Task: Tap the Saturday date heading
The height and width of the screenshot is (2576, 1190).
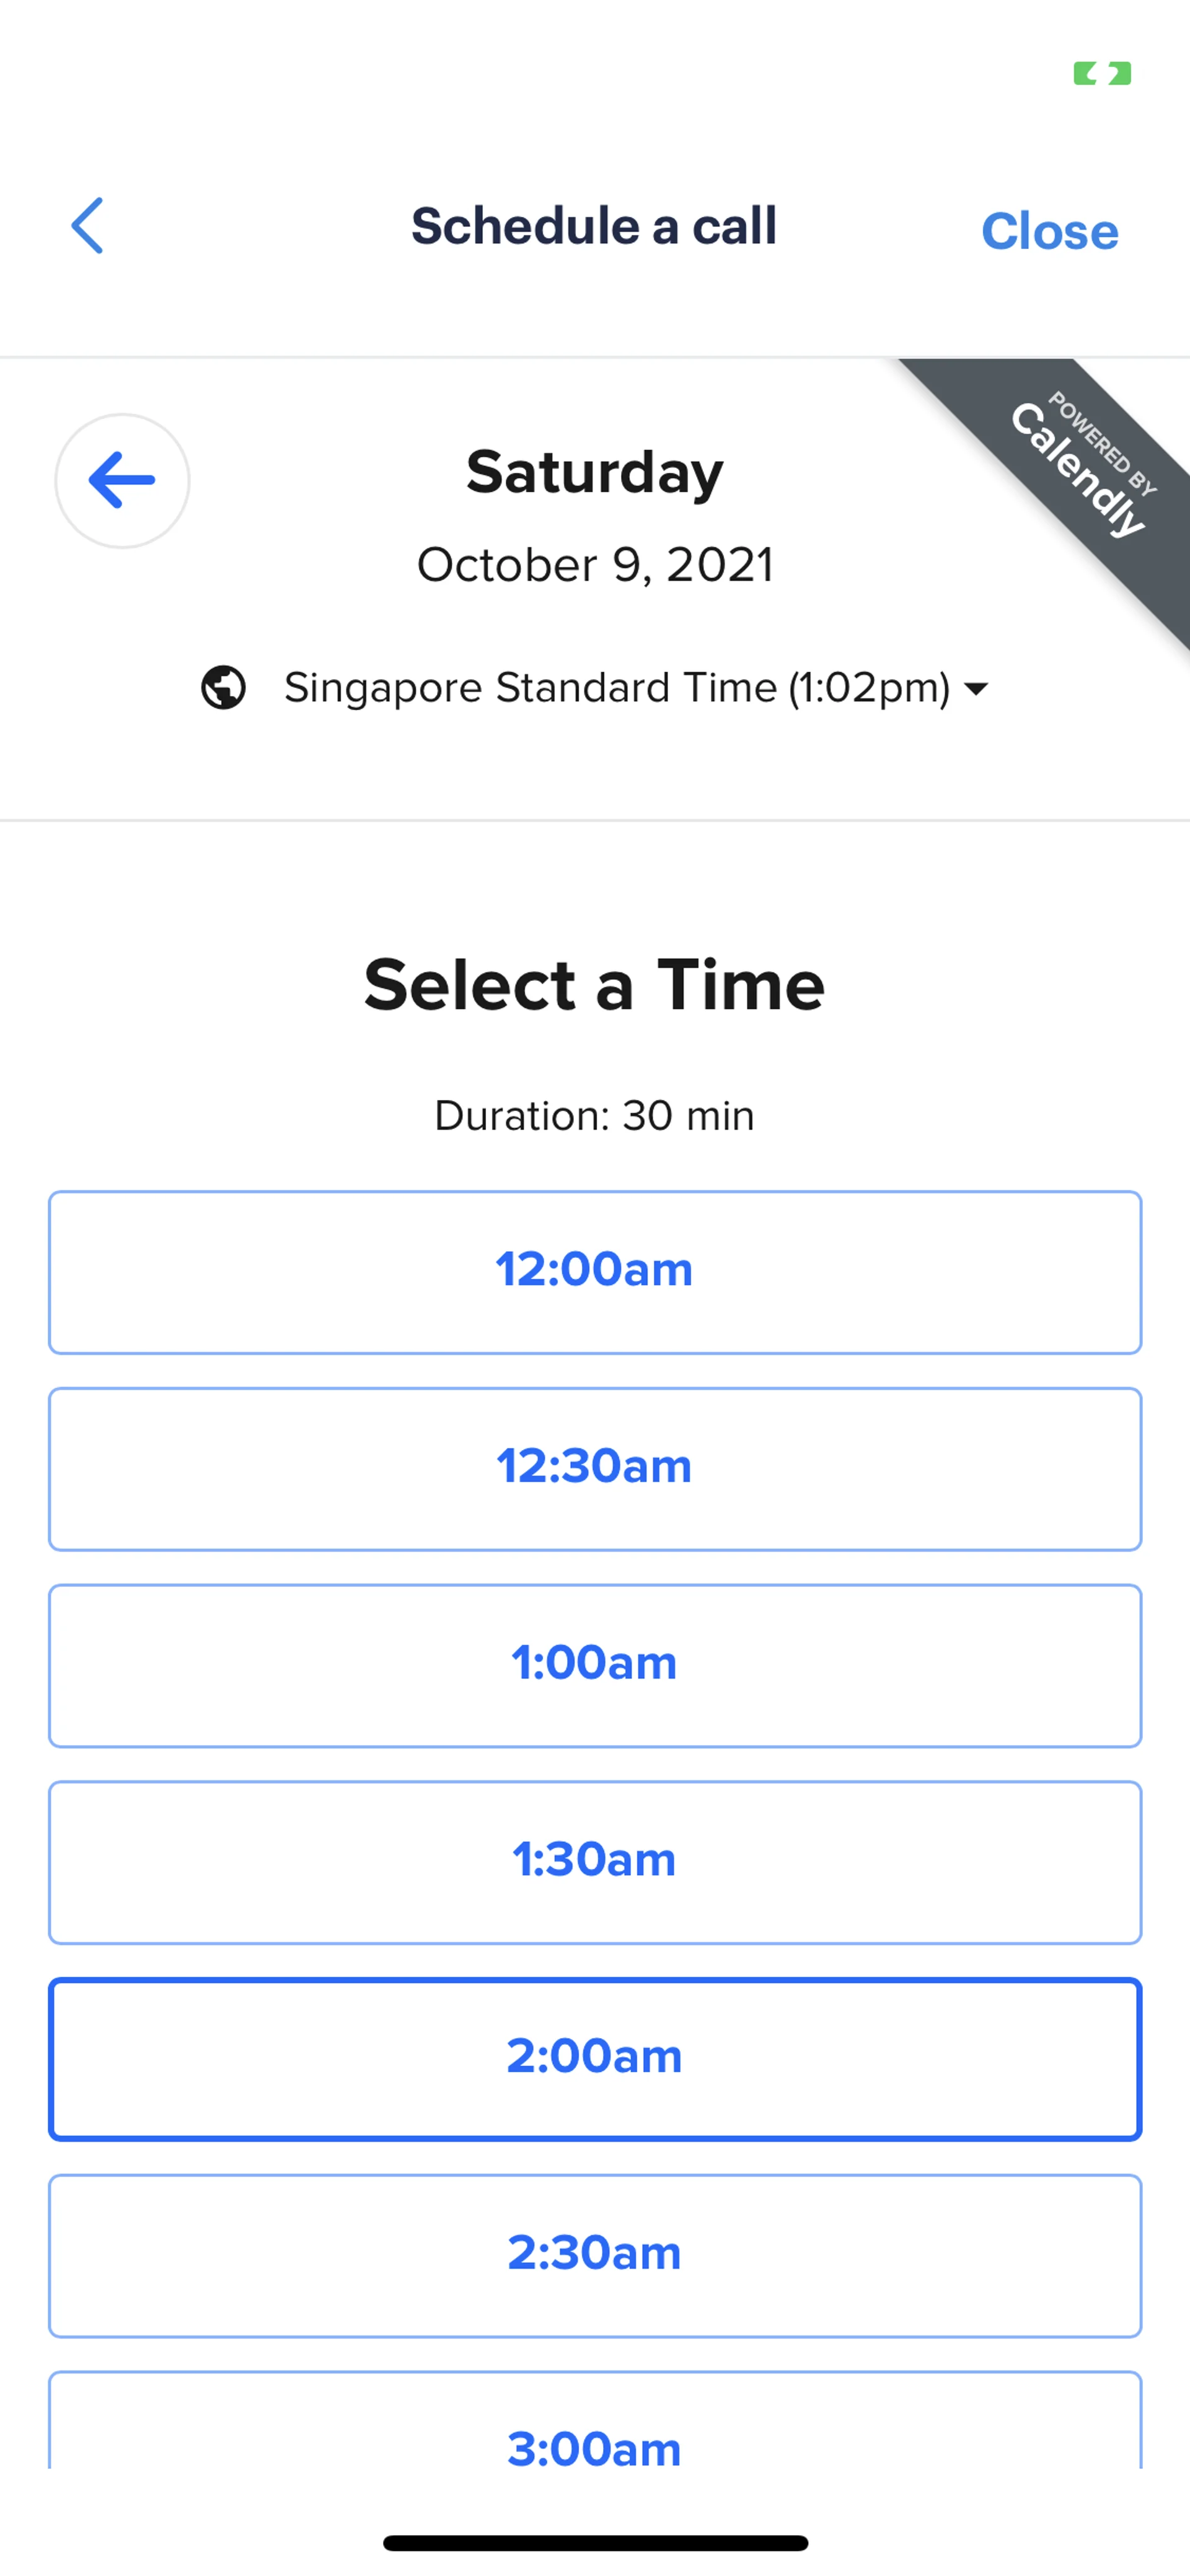Action: pos(595,472)
